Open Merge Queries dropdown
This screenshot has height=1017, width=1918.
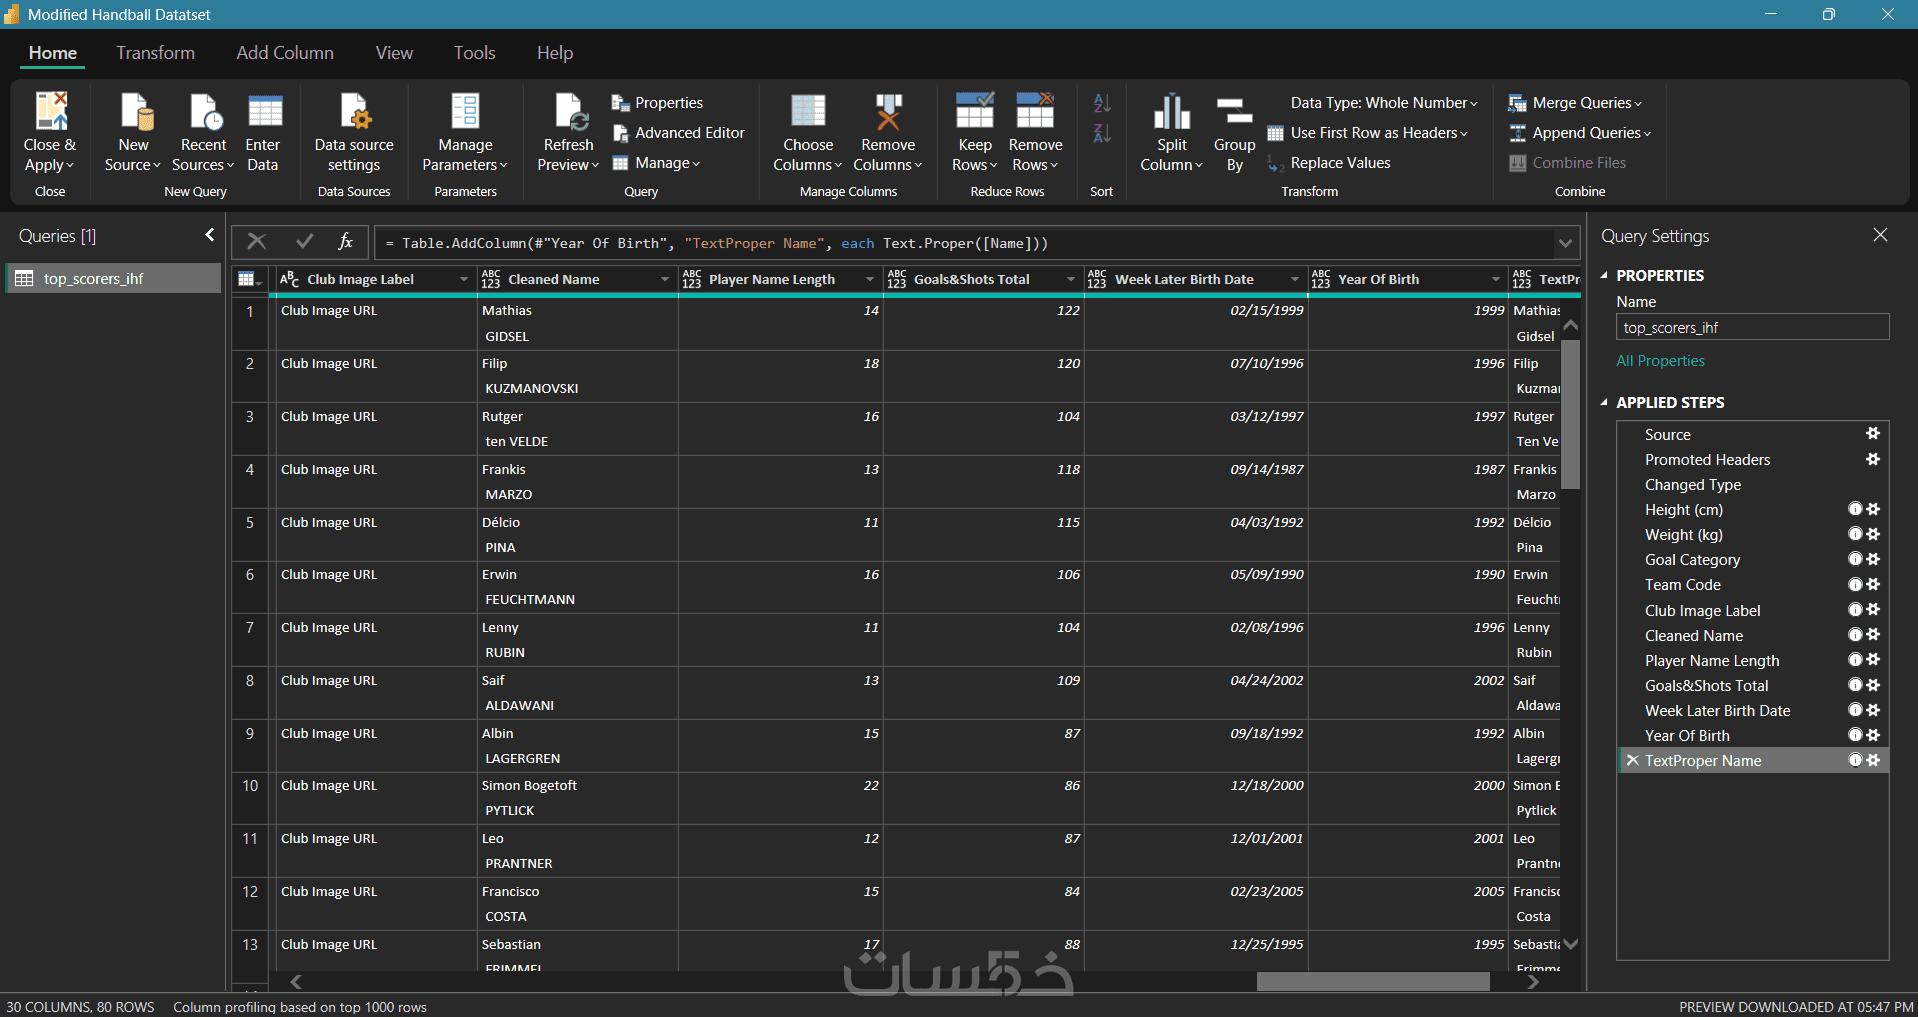(x=1576, y=103)
